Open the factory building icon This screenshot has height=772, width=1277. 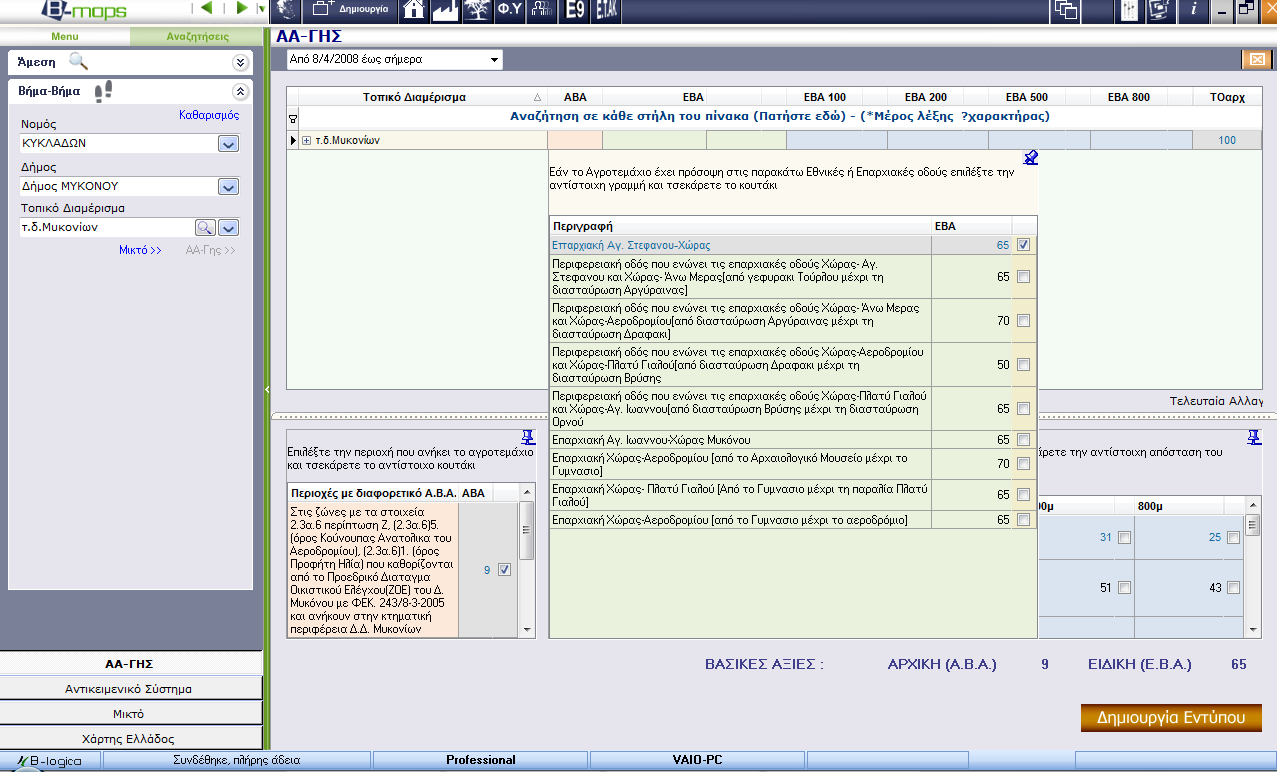pyautogui.click(x=445, y=10)
